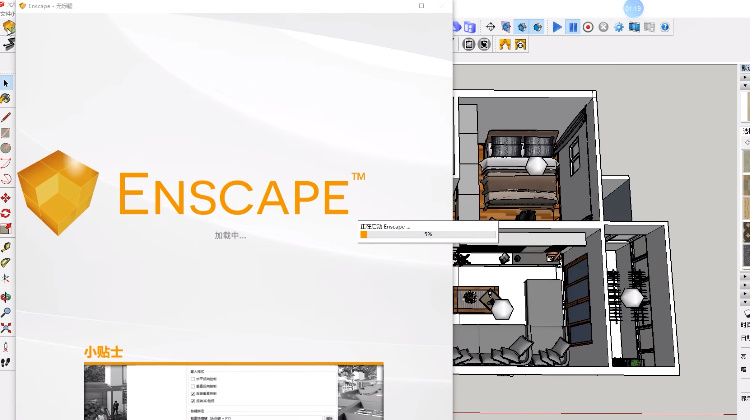Click the first round grey toolbar icon

[x=469, y=44]
